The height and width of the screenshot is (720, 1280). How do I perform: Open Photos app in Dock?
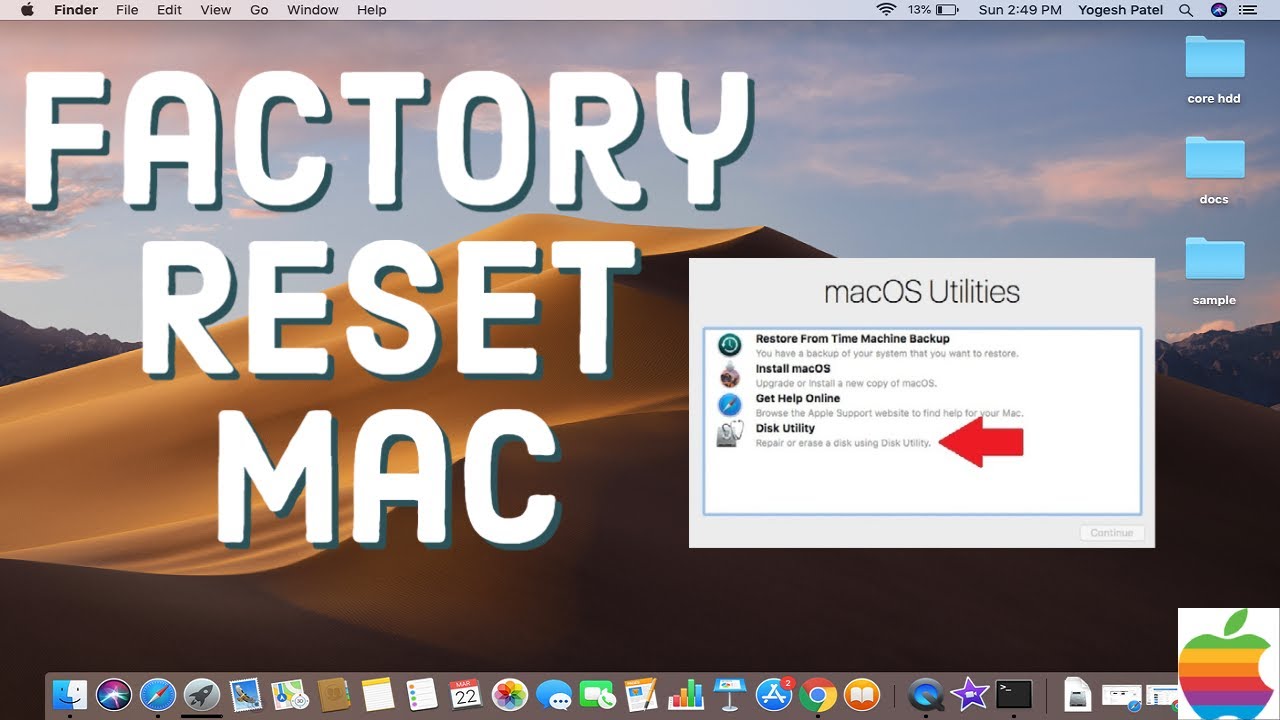click(x=510, y=694)
